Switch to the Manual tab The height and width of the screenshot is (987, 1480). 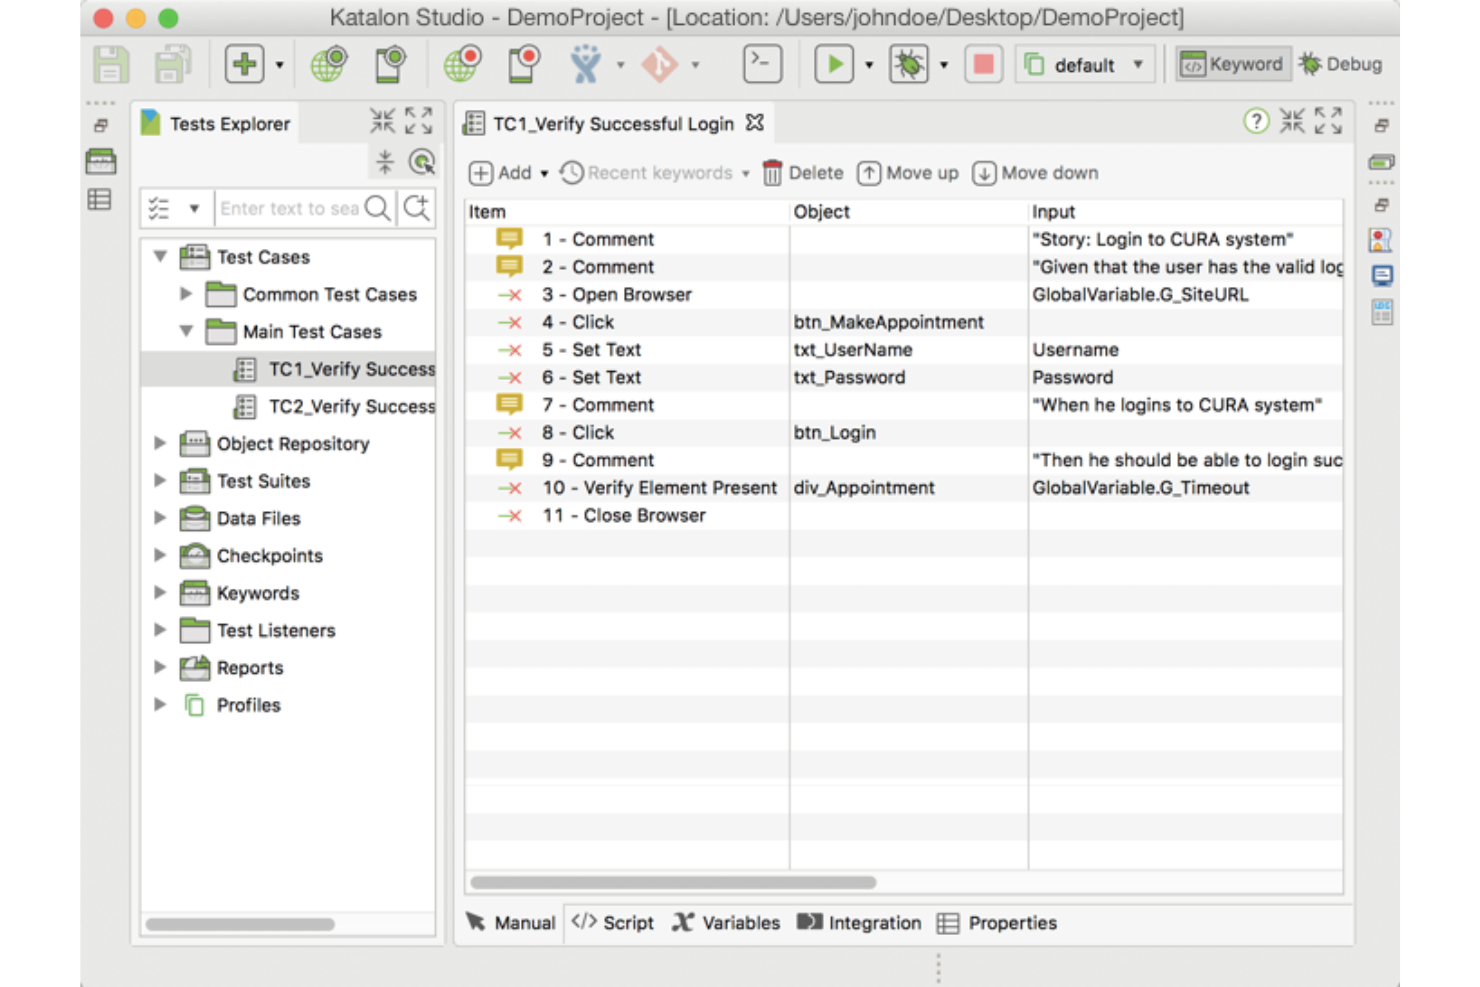(x=511, y=922)
